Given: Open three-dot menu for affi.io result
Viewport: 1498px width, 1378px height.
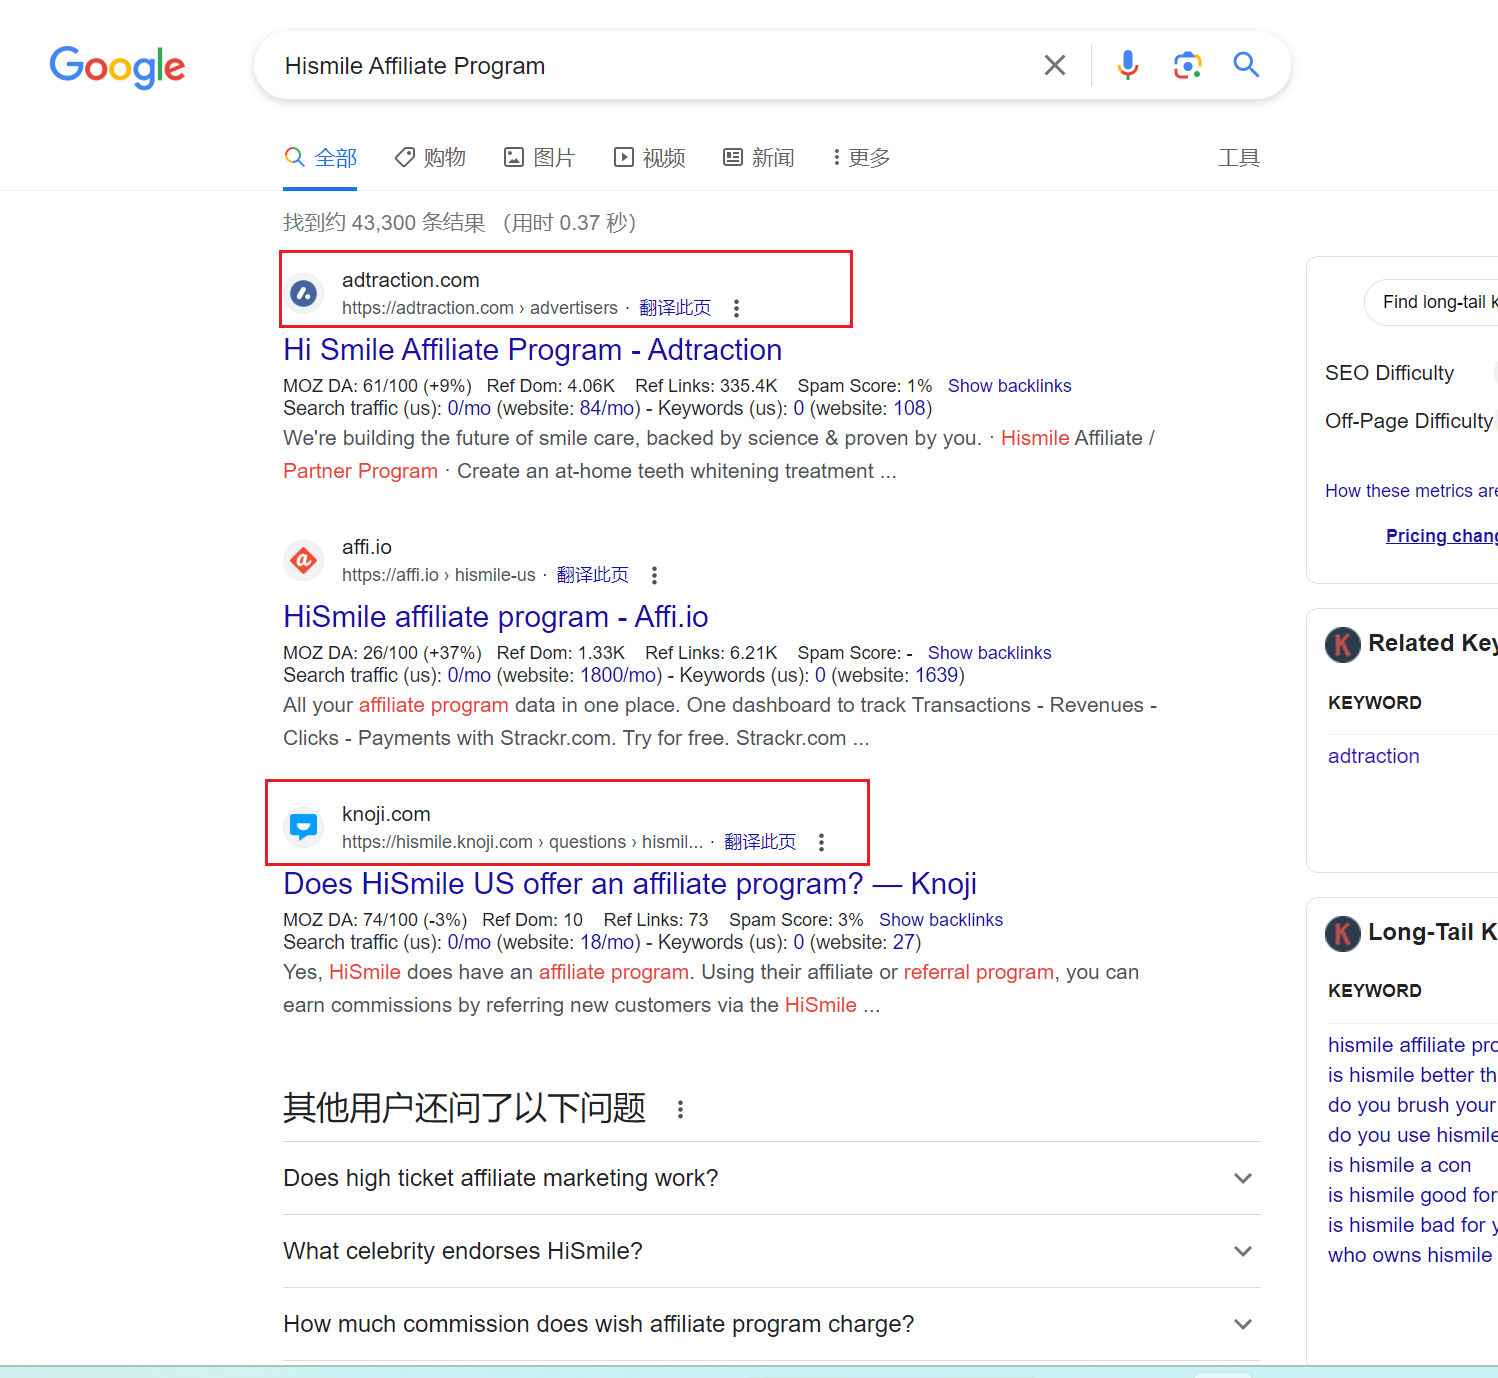Looking at the screenshot, I should click(654, 576).
